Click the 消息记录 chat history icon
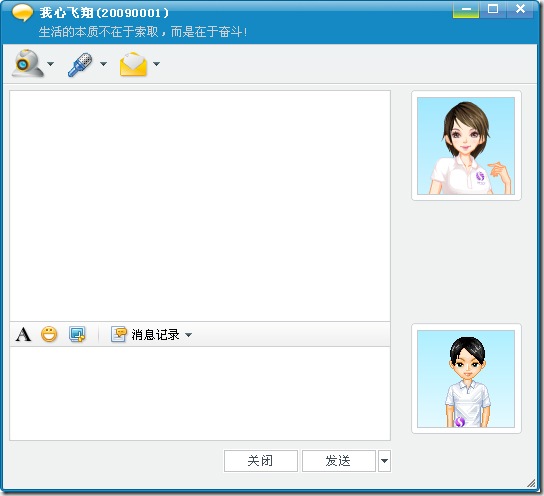Viewport: 544px width, 496px height. pos(119,334)
